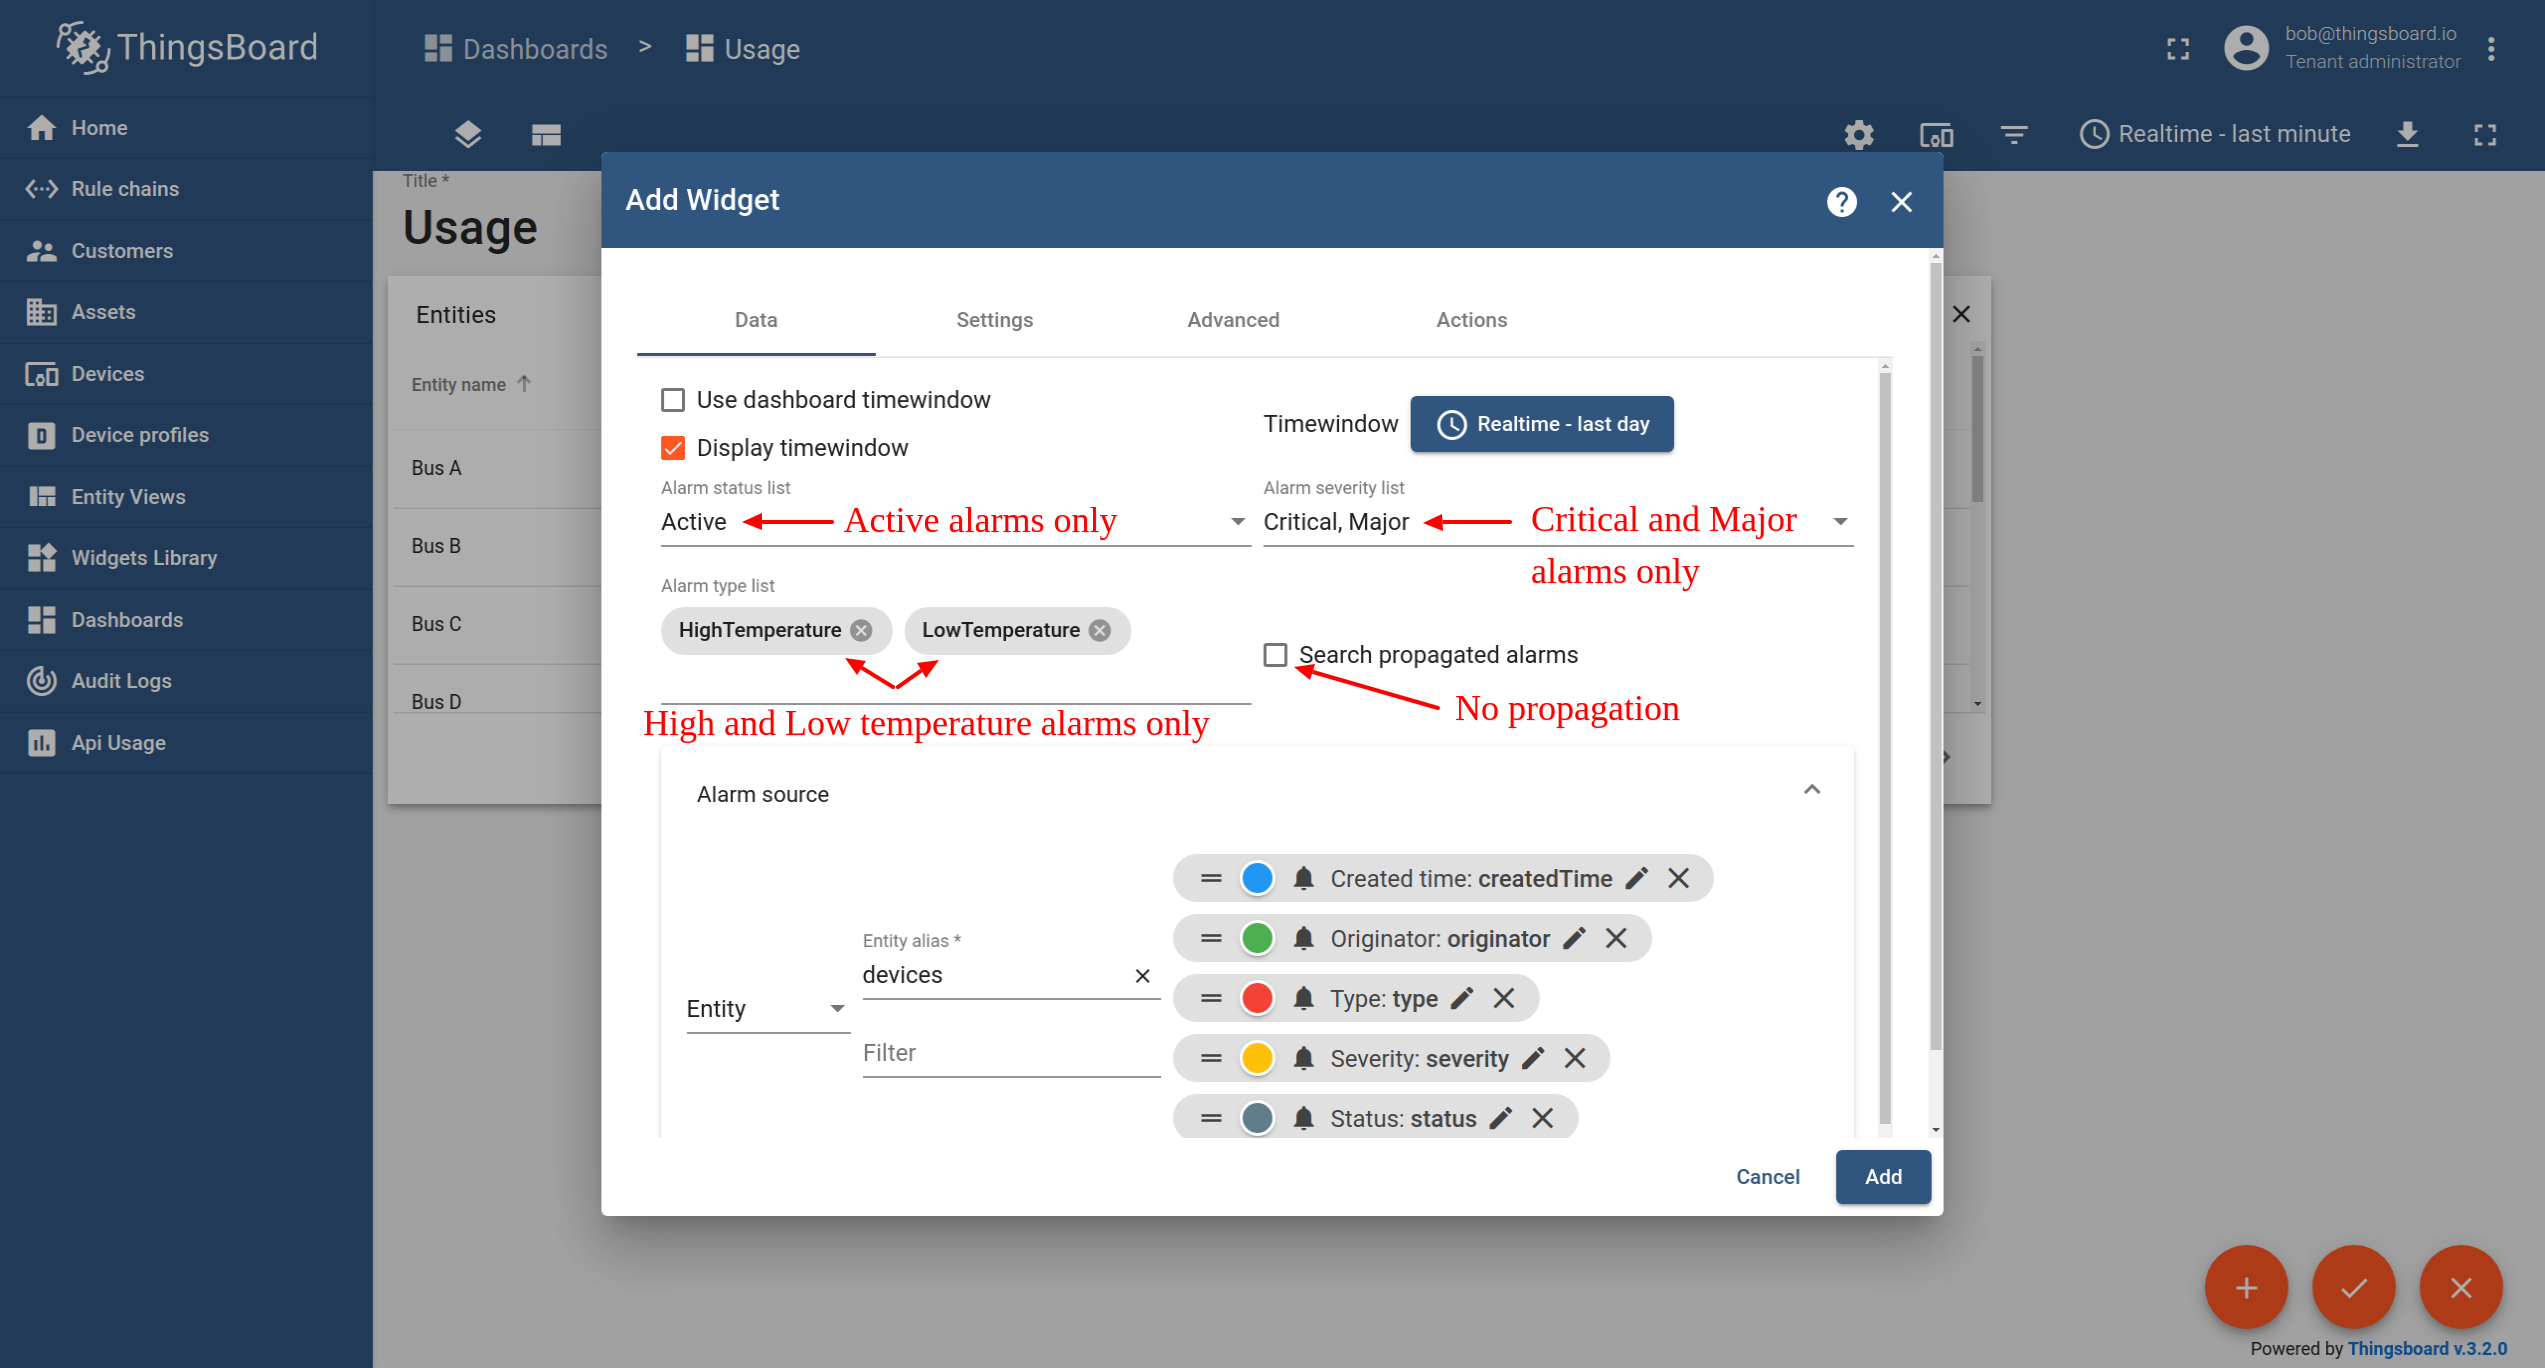Uncheck Display timewindow checkbox

pyautogui.click(x=673, y=448)
